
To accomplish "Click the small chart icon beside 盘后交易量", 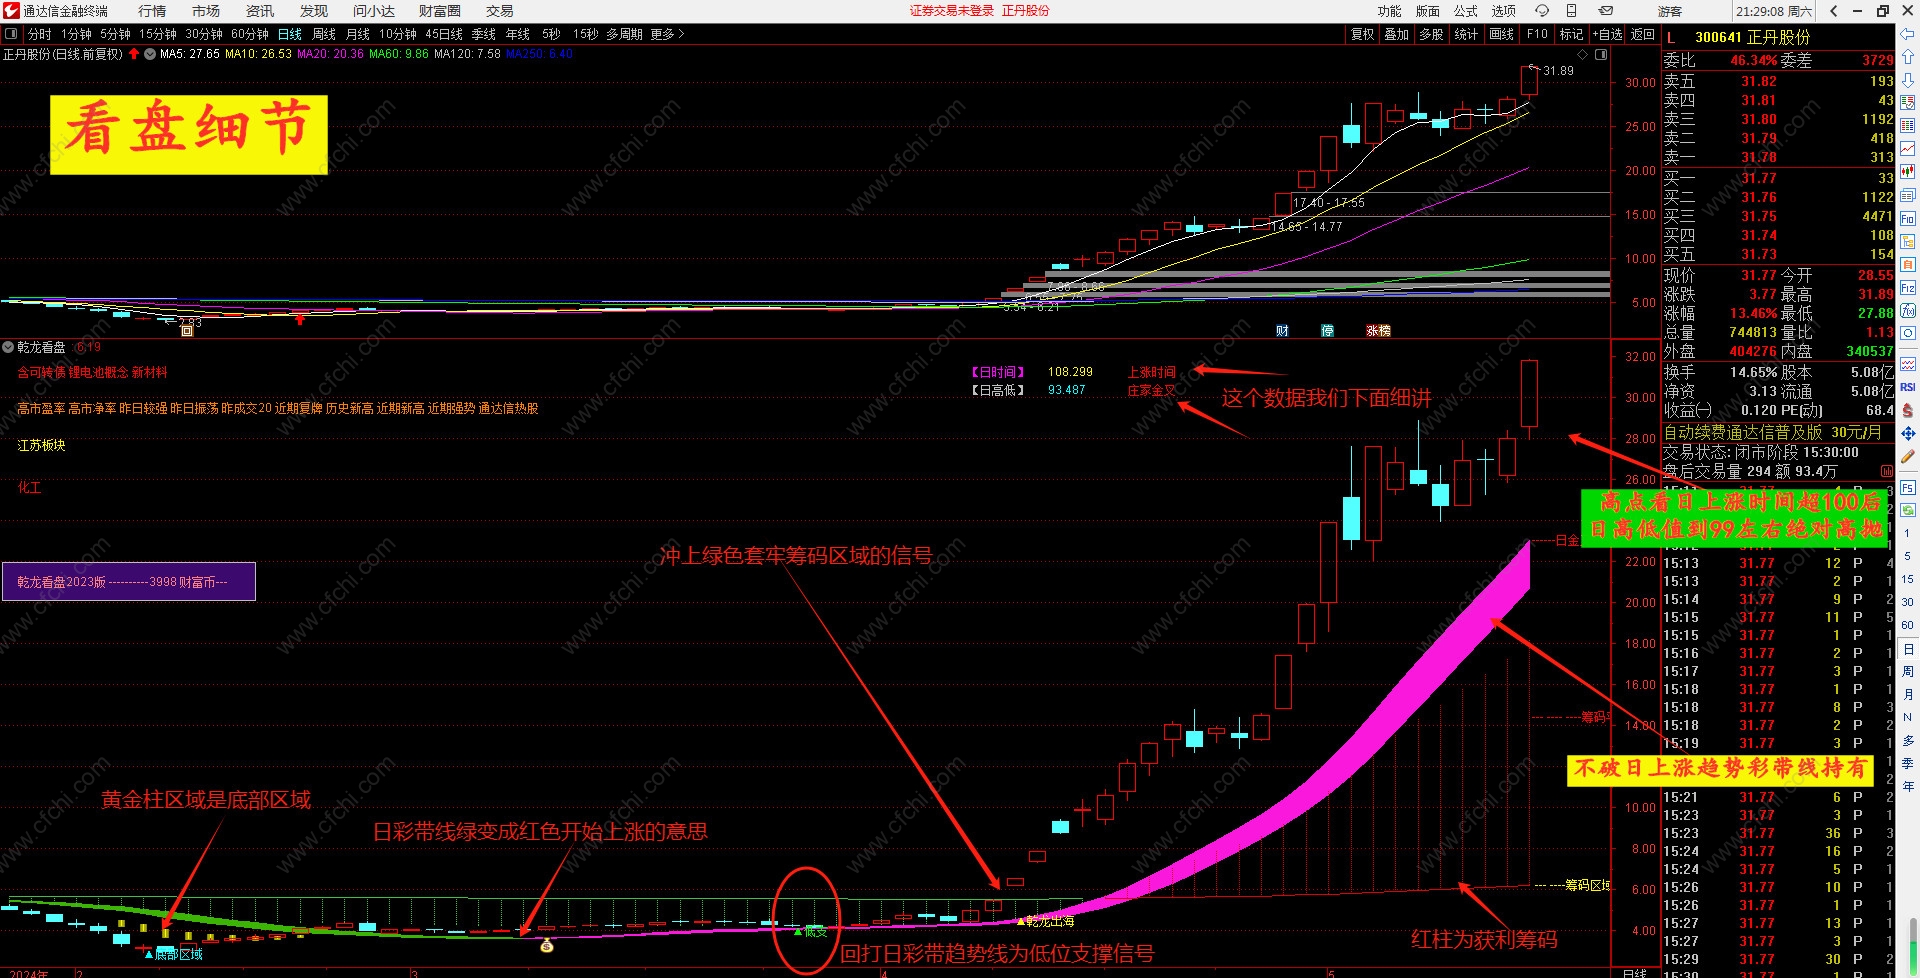I will pos(1887,471).
